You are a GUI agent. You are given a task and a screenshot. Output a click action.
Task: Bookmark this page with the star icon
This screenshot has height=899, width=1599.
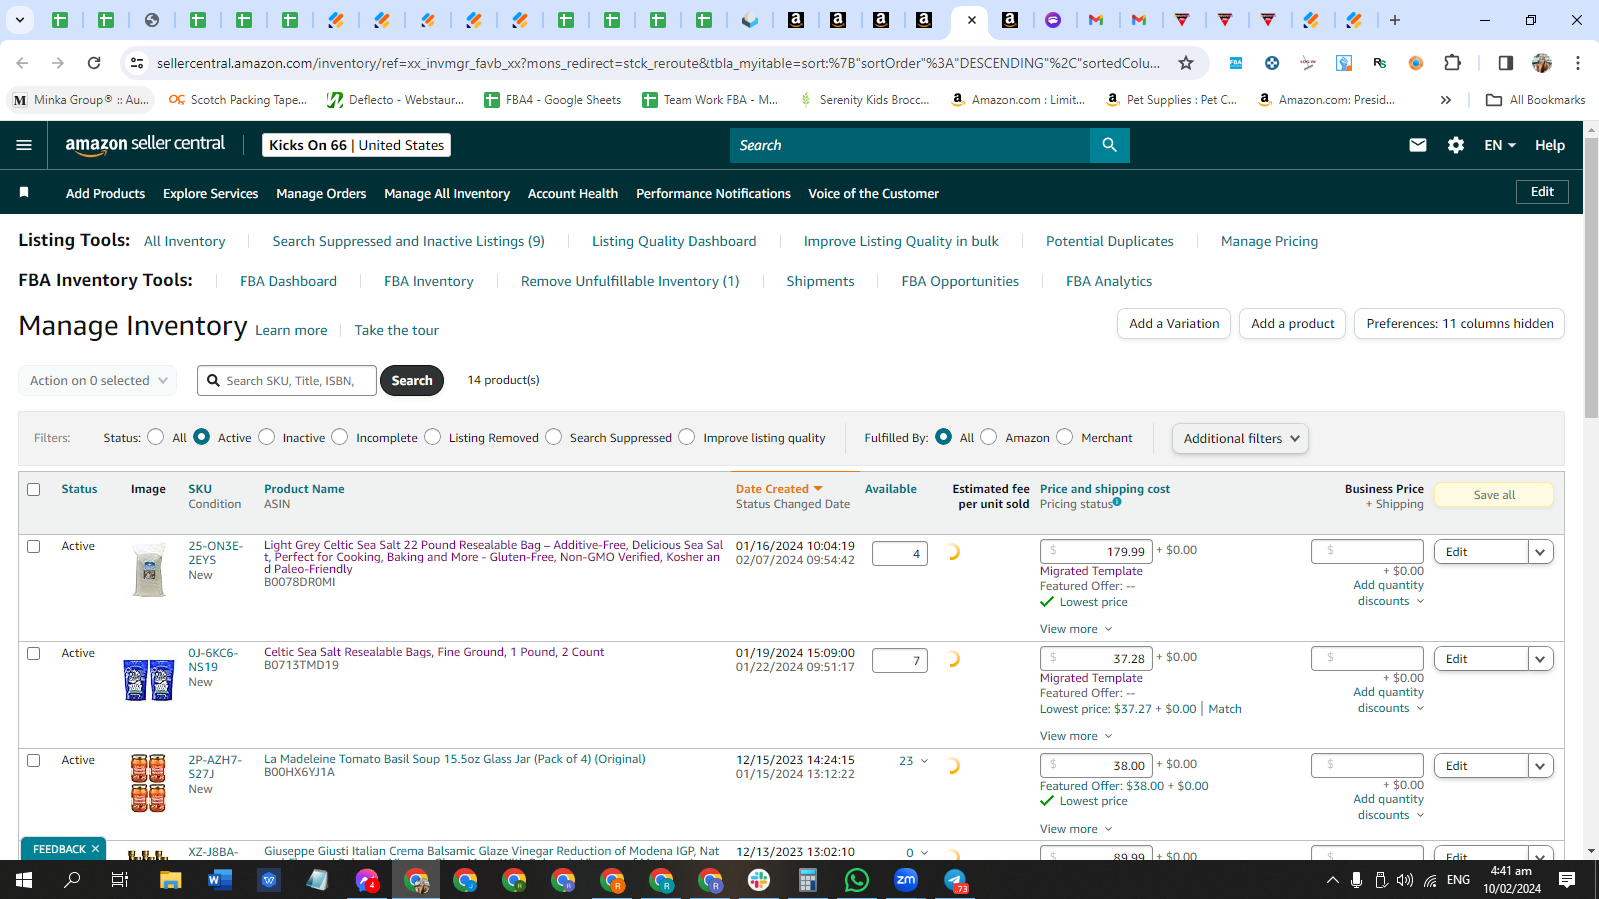coord(1186,63)
